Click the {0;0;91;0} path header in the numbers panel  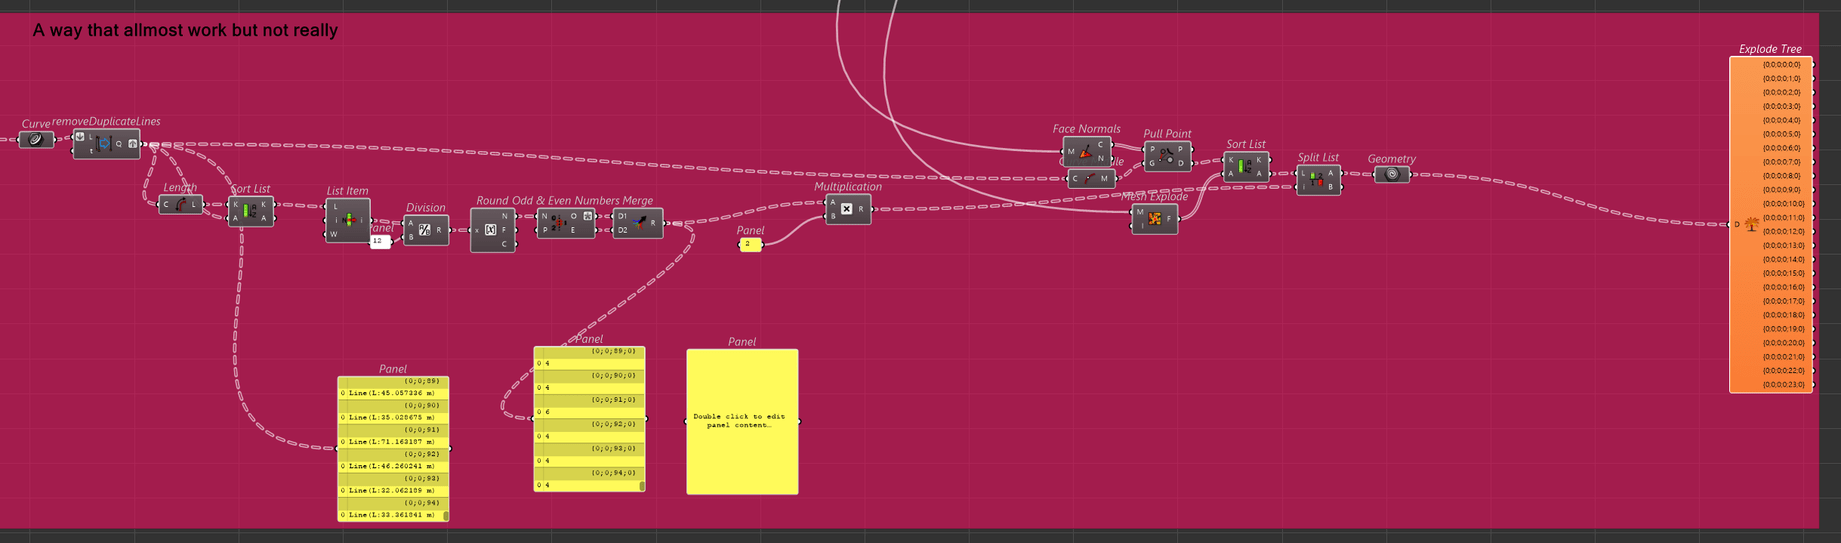coord(589,399)
